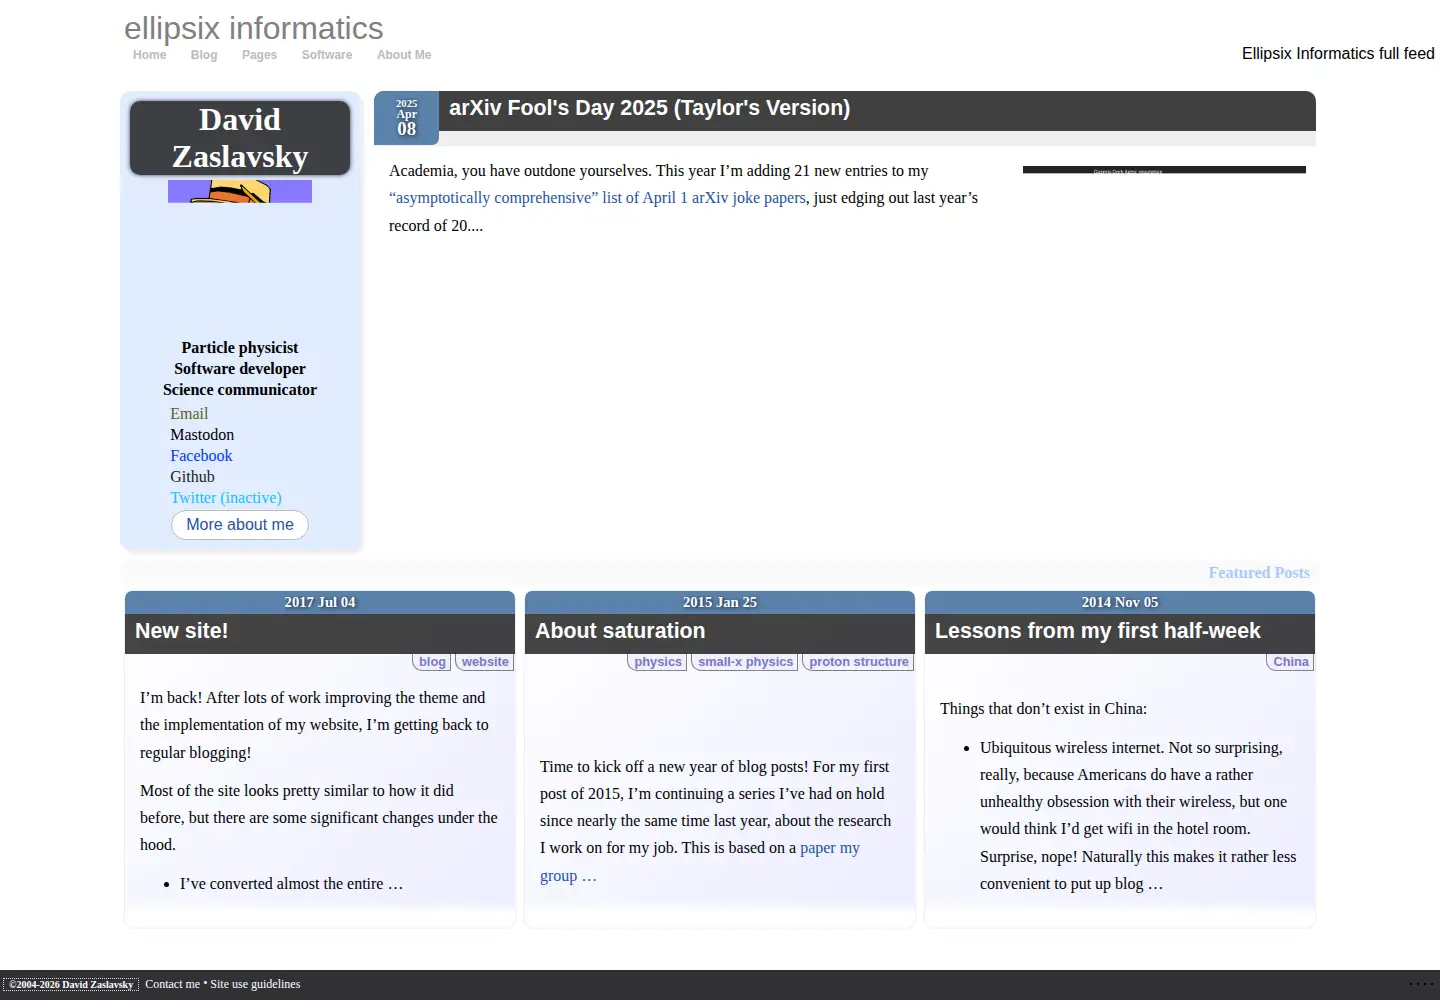Click the ©2004-2026 David Zaslavsky copyright notice
Viewport: 1440px width, 1000px height.
(71, 984)
